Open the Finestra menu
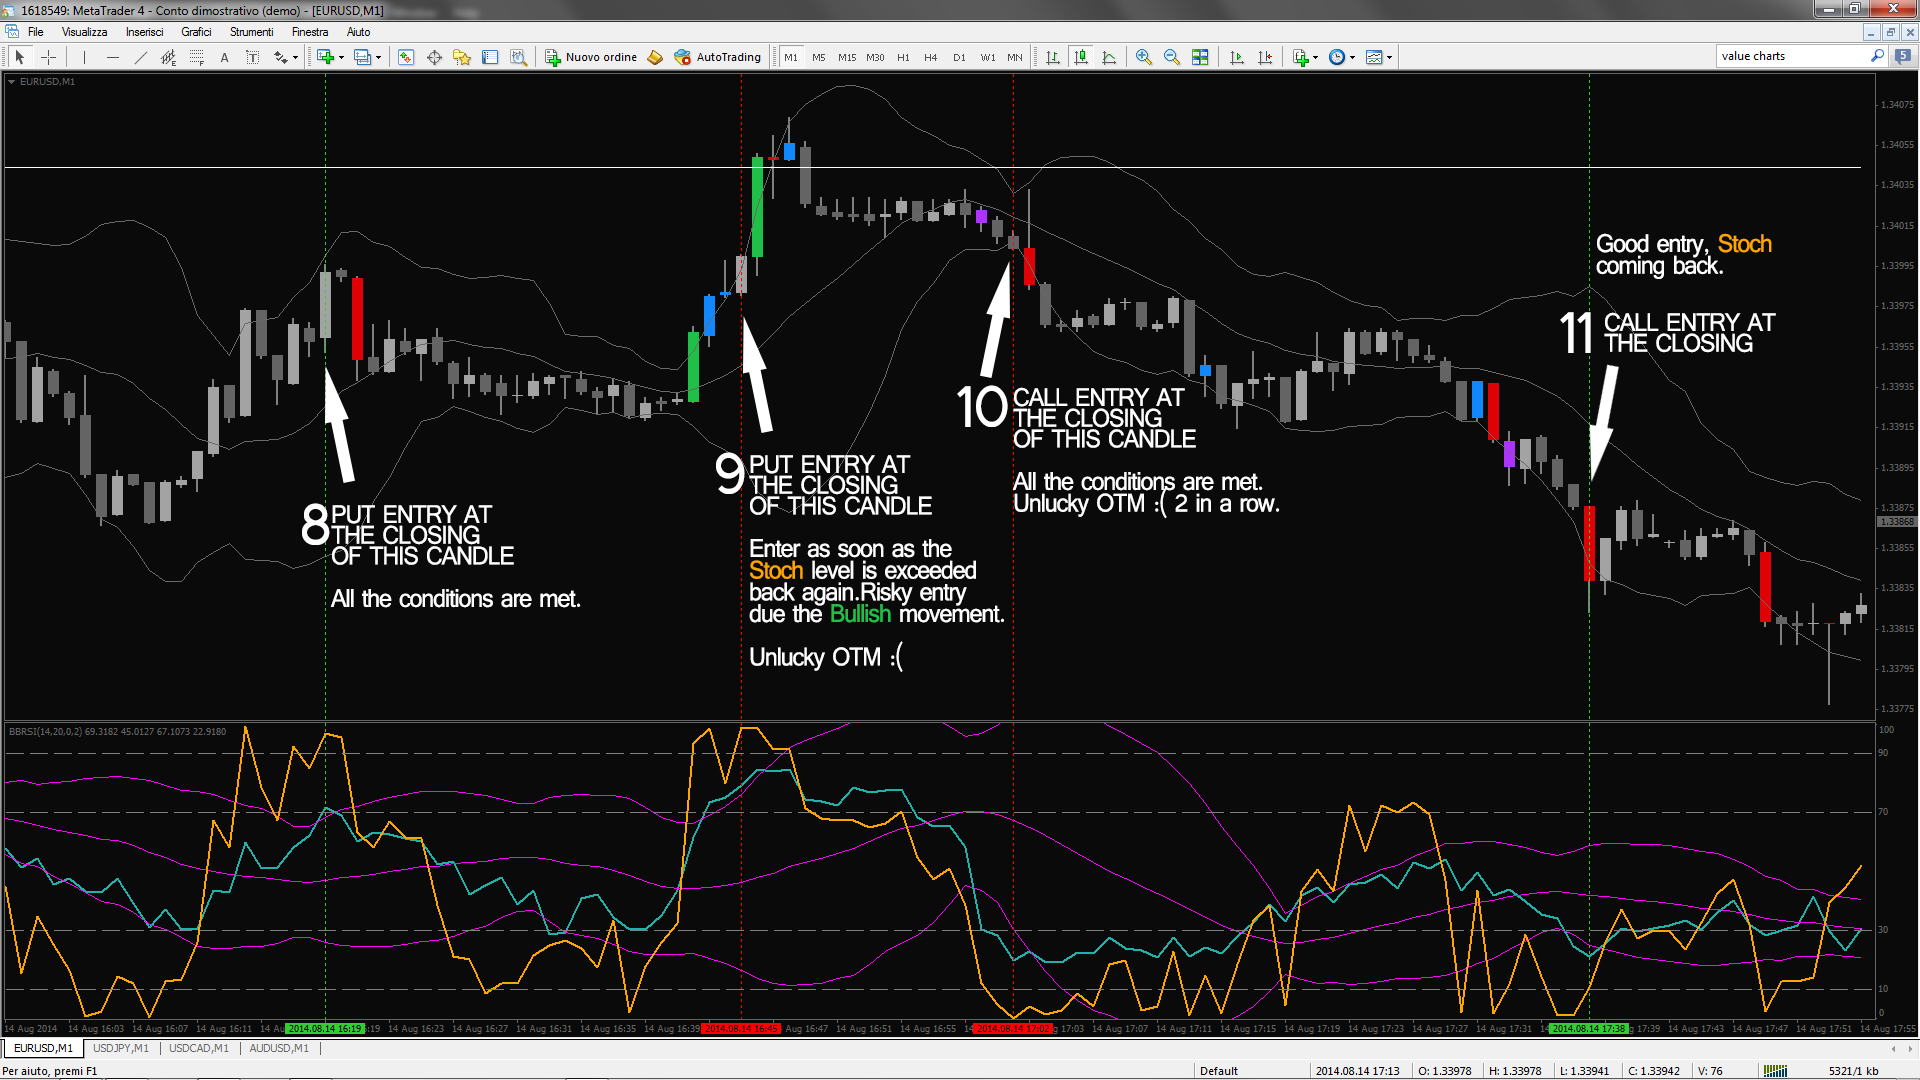The image size is (1920, 1080). 310,32
